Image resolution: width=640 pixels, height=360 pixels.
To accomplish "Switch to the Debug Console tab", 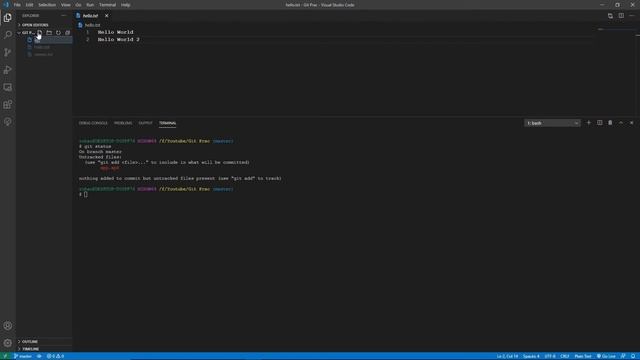I will [x=93, y=123].
